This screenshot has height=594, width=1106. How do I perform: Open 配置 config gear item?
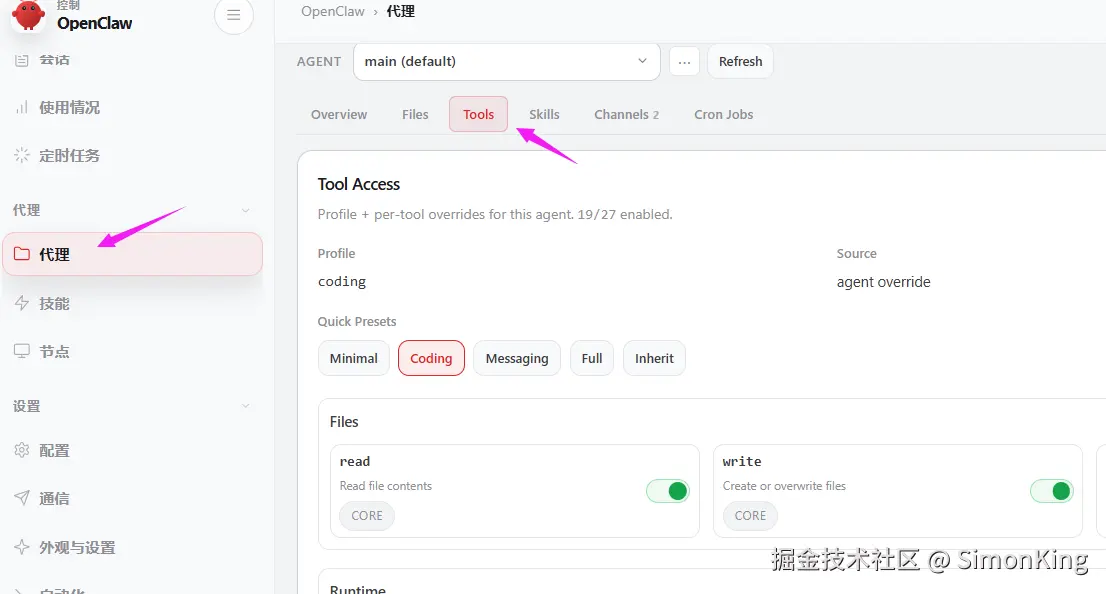tap(132, 450)
